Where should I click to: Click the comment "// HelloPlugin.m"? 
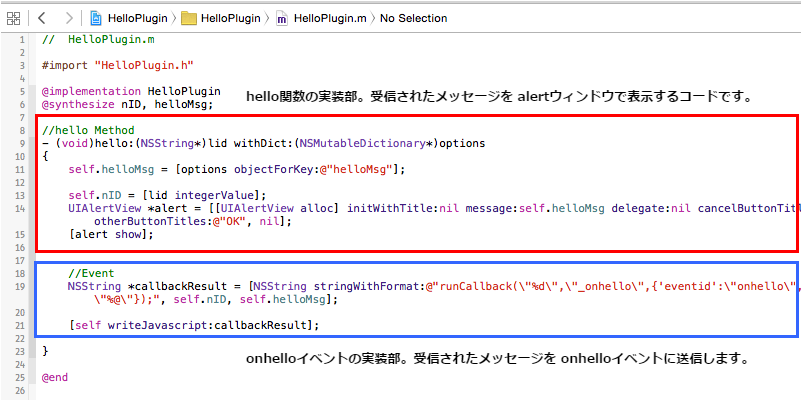(99, 39)
